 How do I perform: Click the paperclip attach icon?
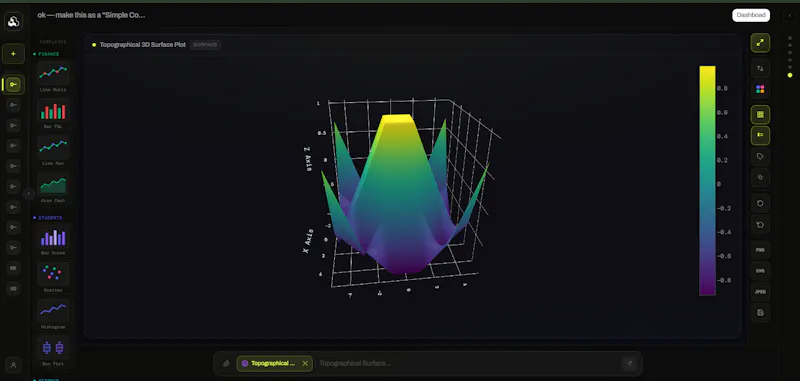tap(227, 364)
